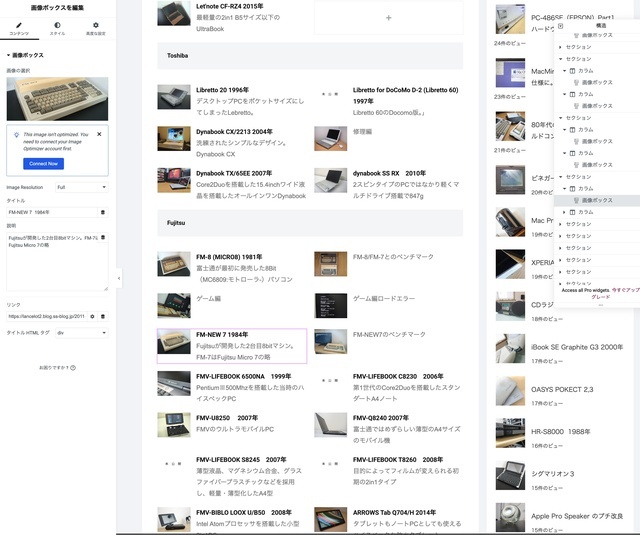Select the FMV-LIFEBOOK S8245 2007年 title
The image size is (640, 535).
(241, 460)
